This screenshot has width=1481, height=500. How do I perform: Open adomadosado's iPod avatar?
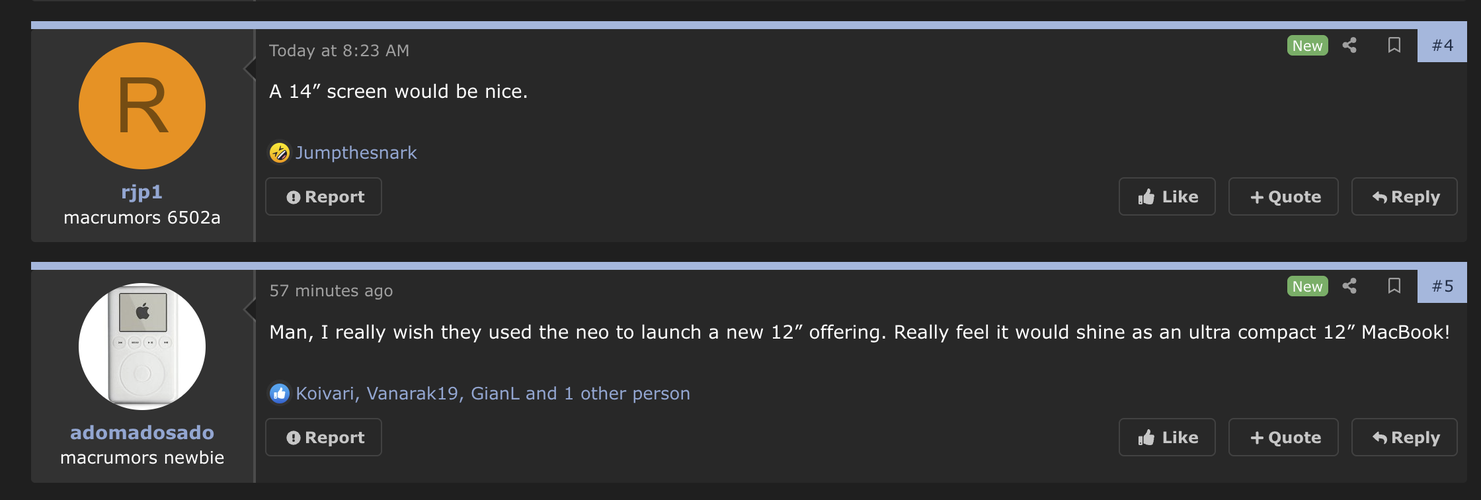click(x=142, y=346)
